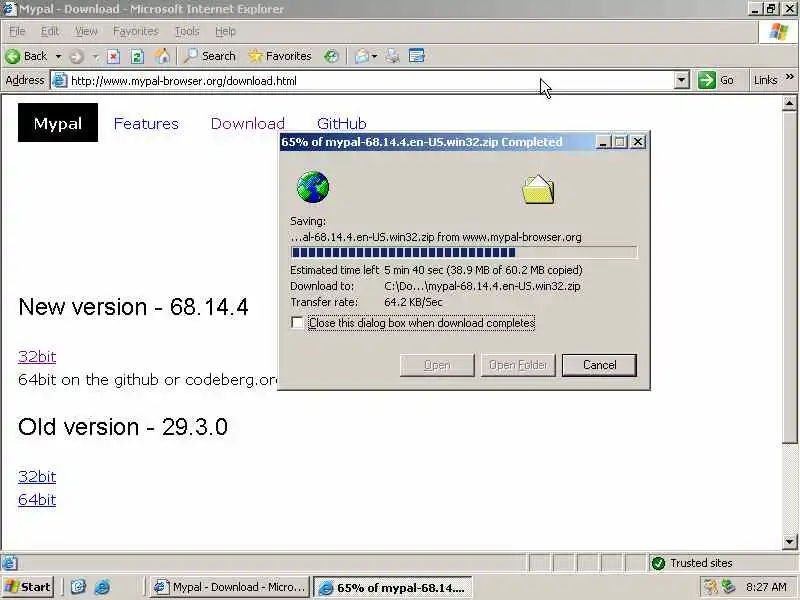The width and height of the screenshot is (800, 600).
Task: Click the download progress bar
Action: click(x=464, y=252)
